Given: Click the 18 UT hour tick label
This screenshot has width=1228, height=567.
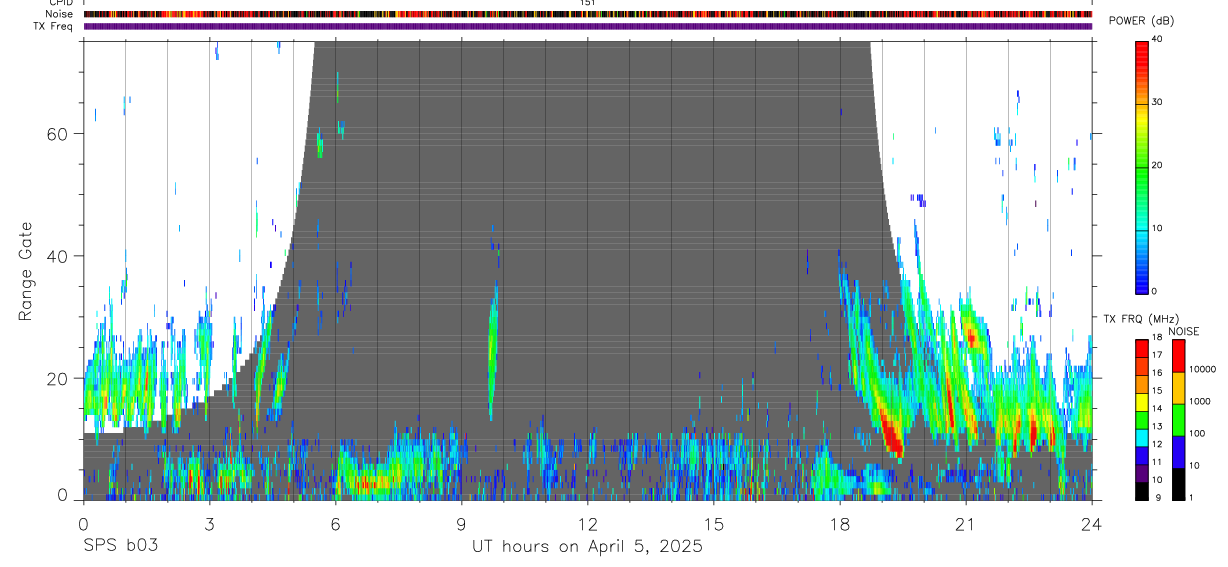Looking at the screenshot, I should click(840, 523).
